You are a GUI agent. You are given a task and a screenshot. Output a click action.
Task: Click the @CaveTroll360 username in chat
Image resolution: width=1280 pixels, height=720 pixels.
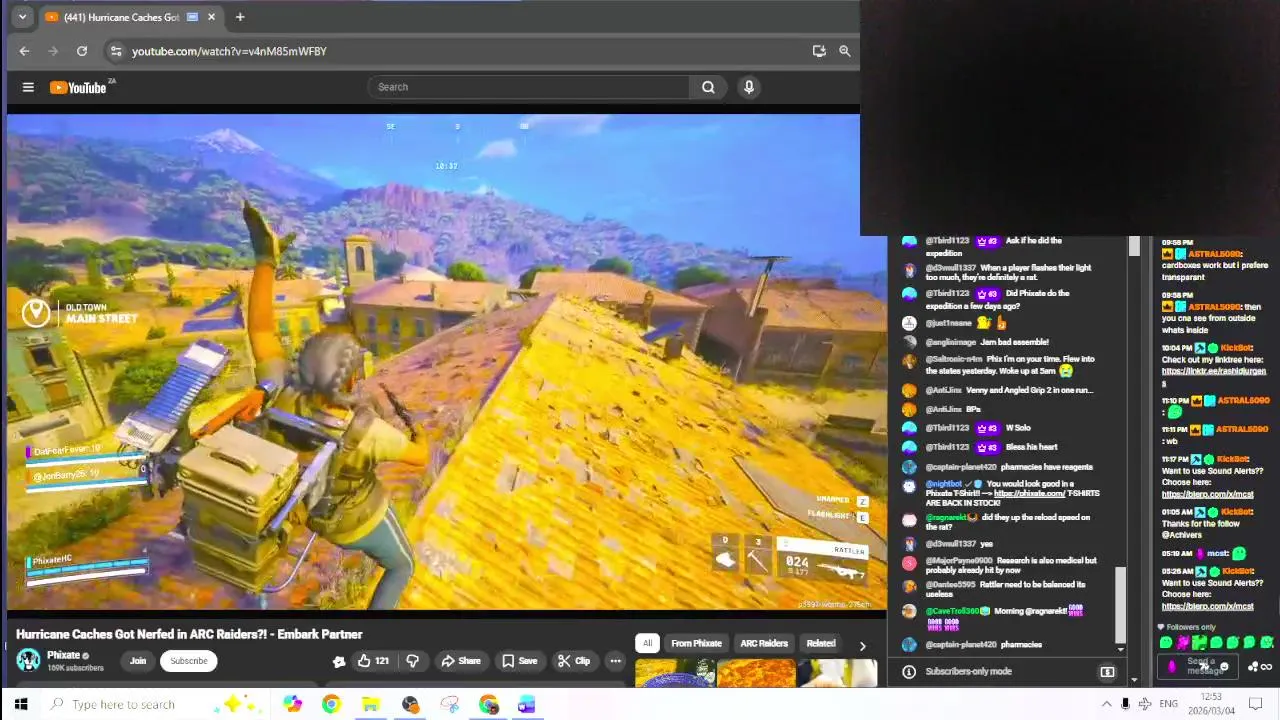(x=952, y=611)
